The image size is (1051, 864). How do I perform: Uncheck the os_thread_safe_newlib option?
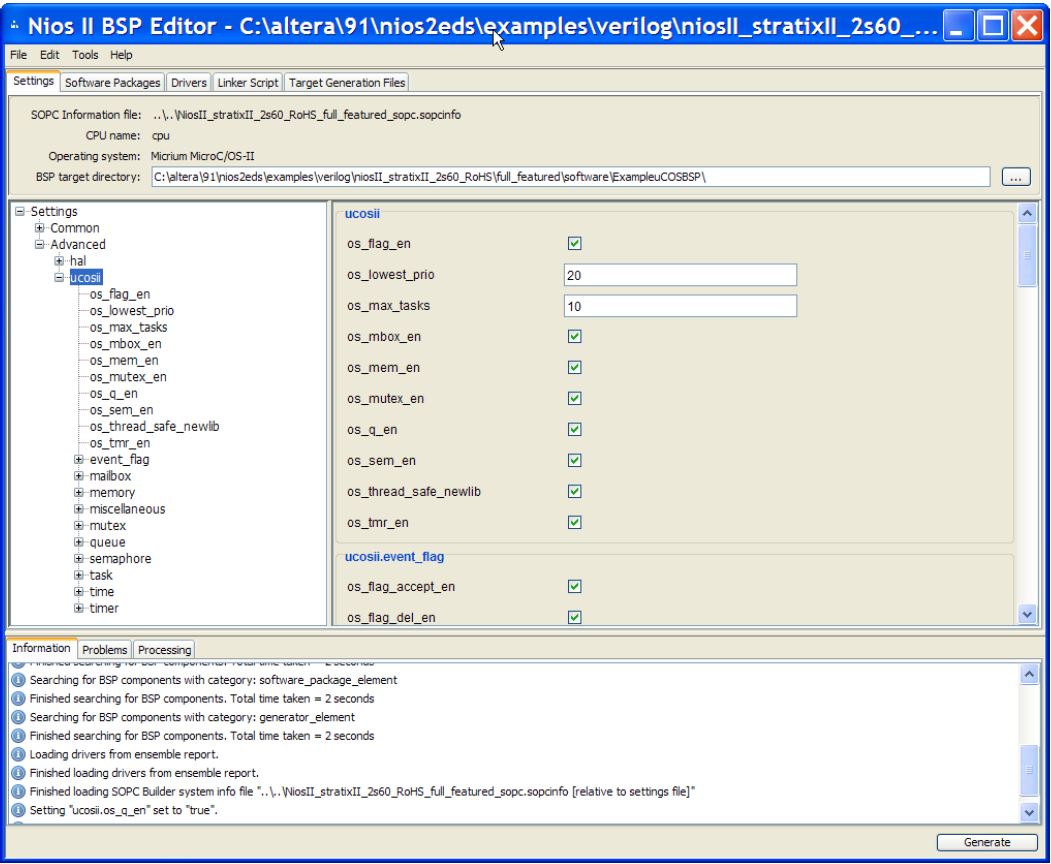(x=575, y=491)
